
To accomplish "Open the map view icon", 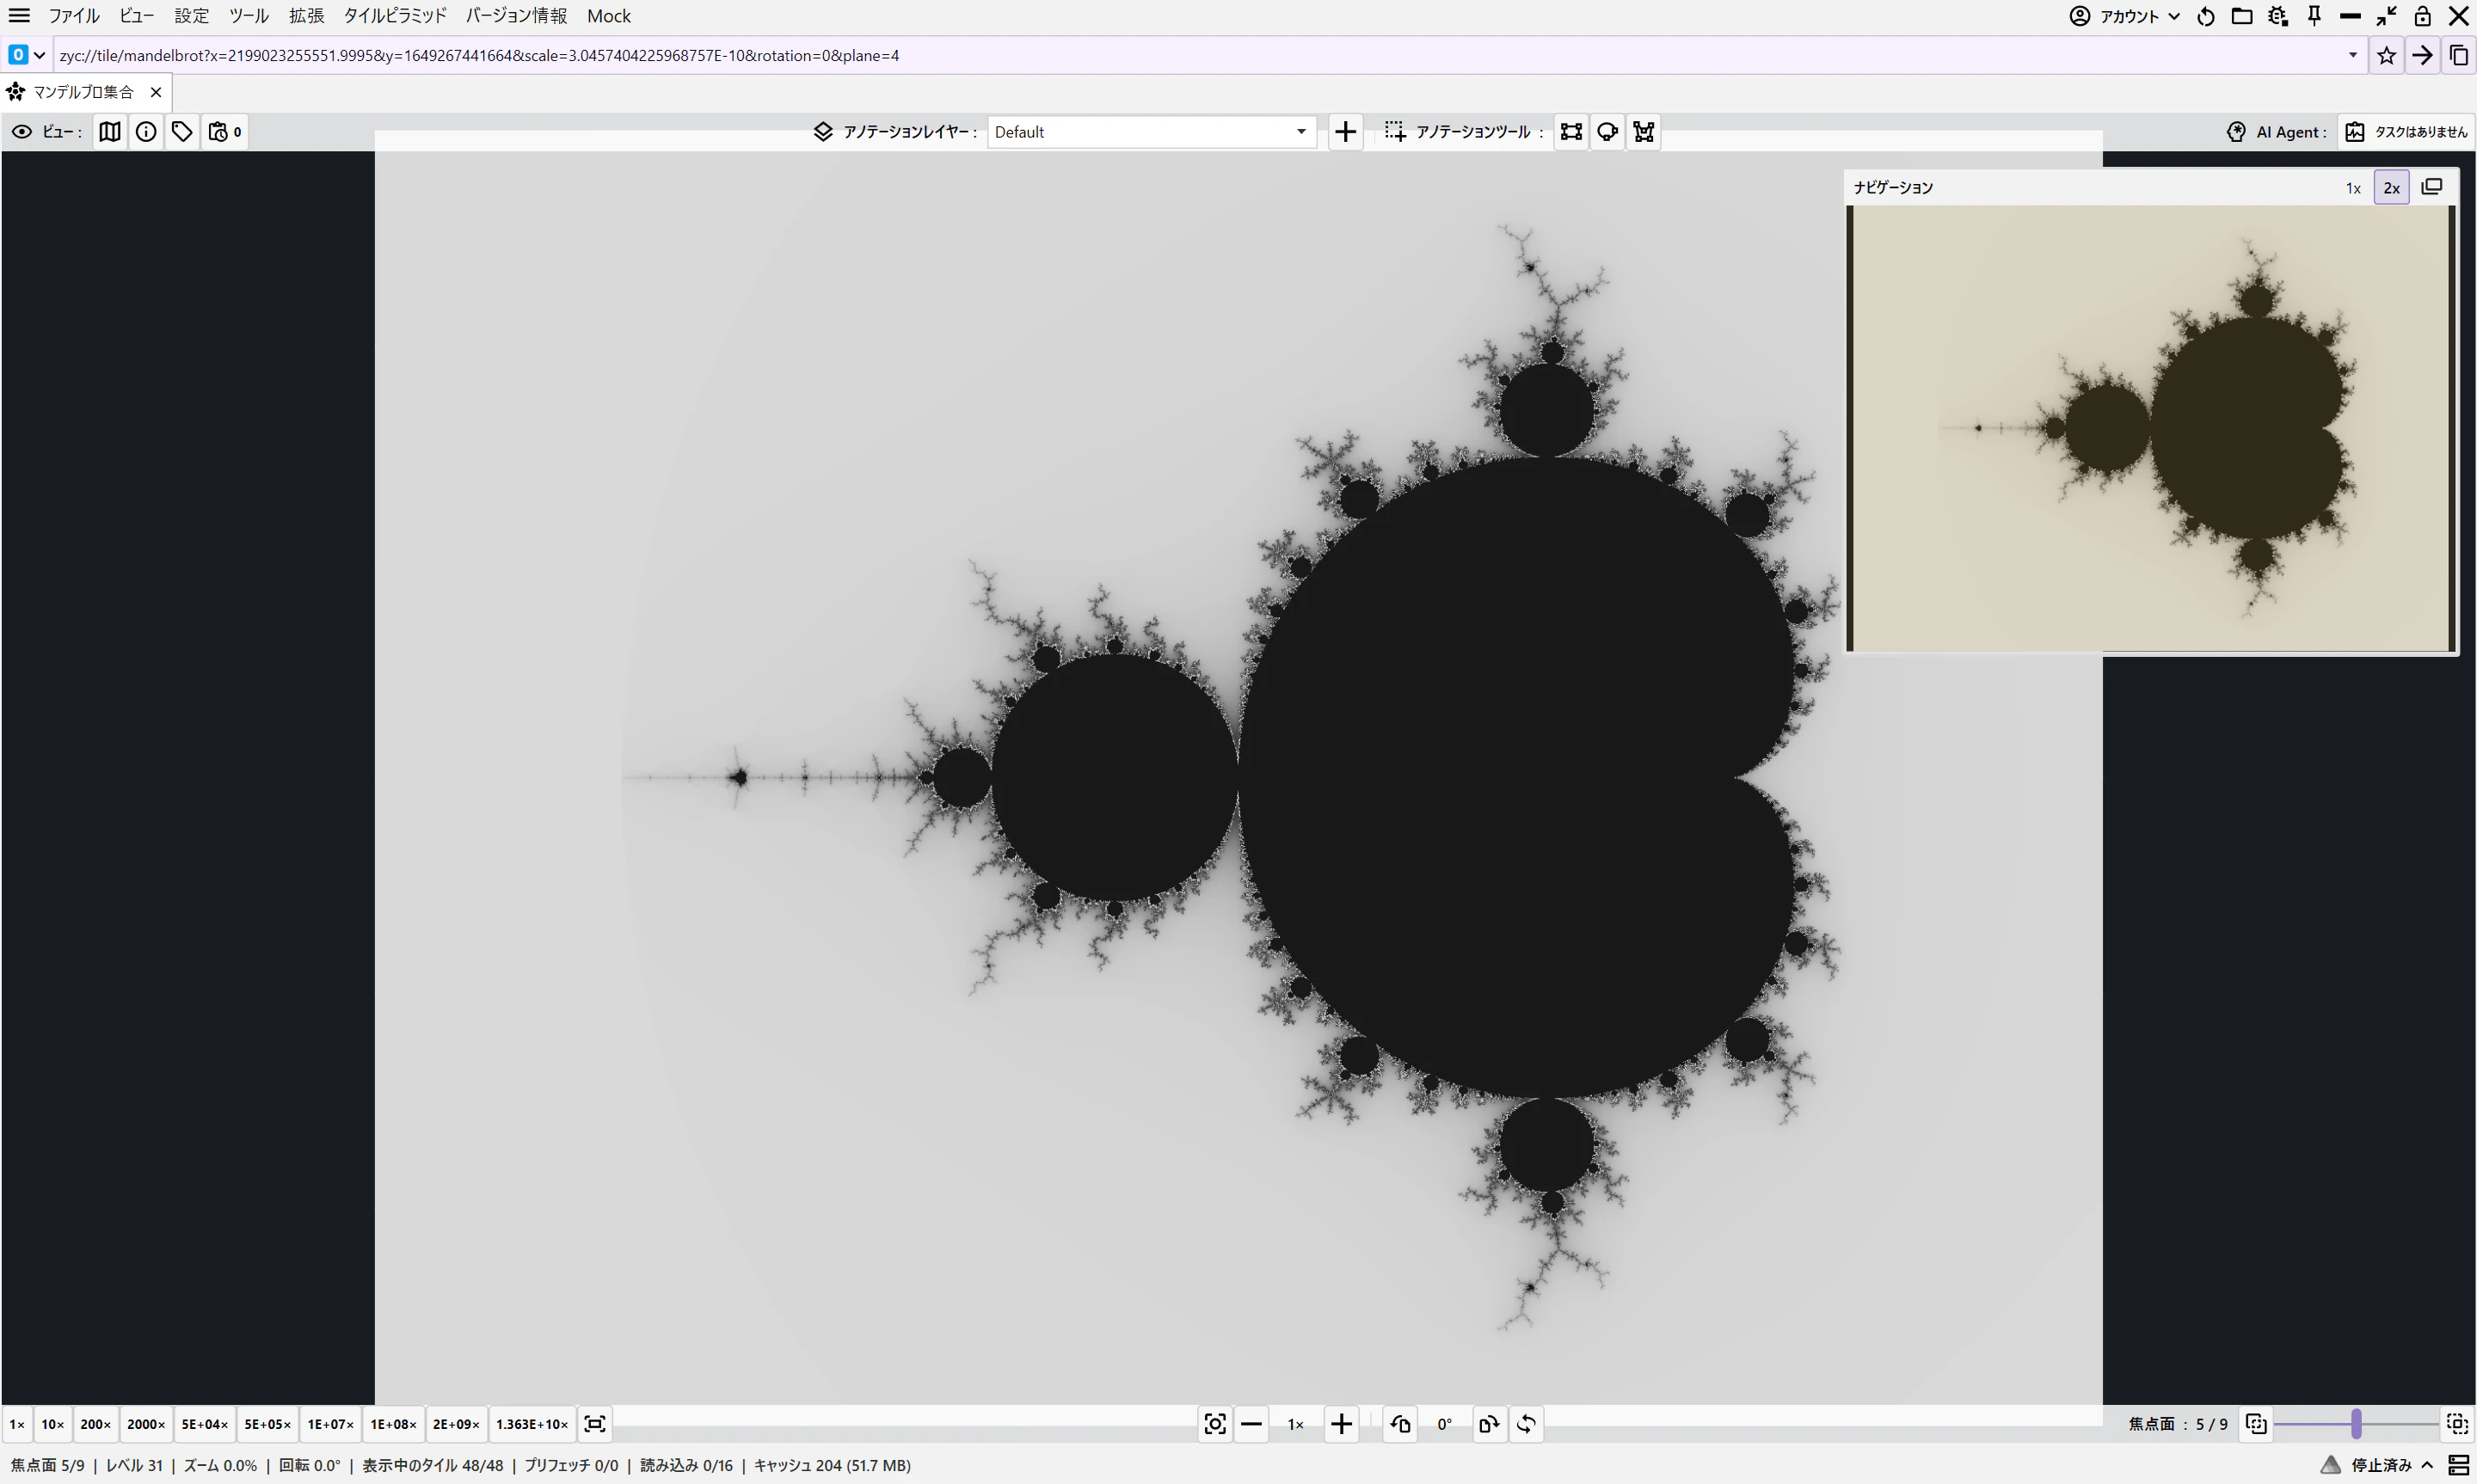I will click(110, 131).
